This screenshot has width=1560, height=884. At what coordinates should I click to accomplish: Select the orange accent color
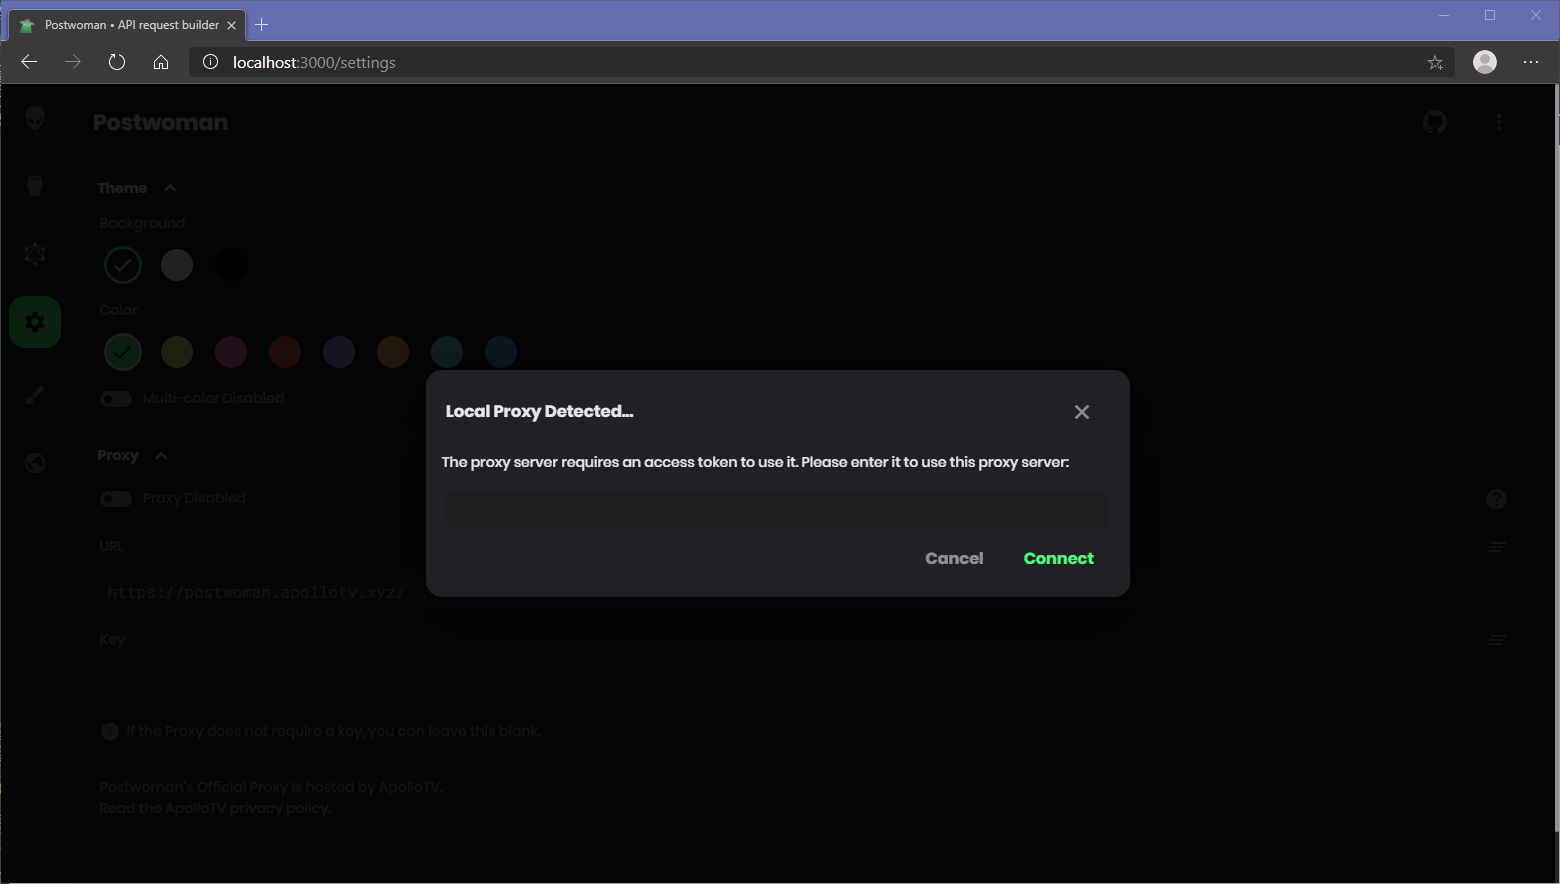[x=393, y=352]
